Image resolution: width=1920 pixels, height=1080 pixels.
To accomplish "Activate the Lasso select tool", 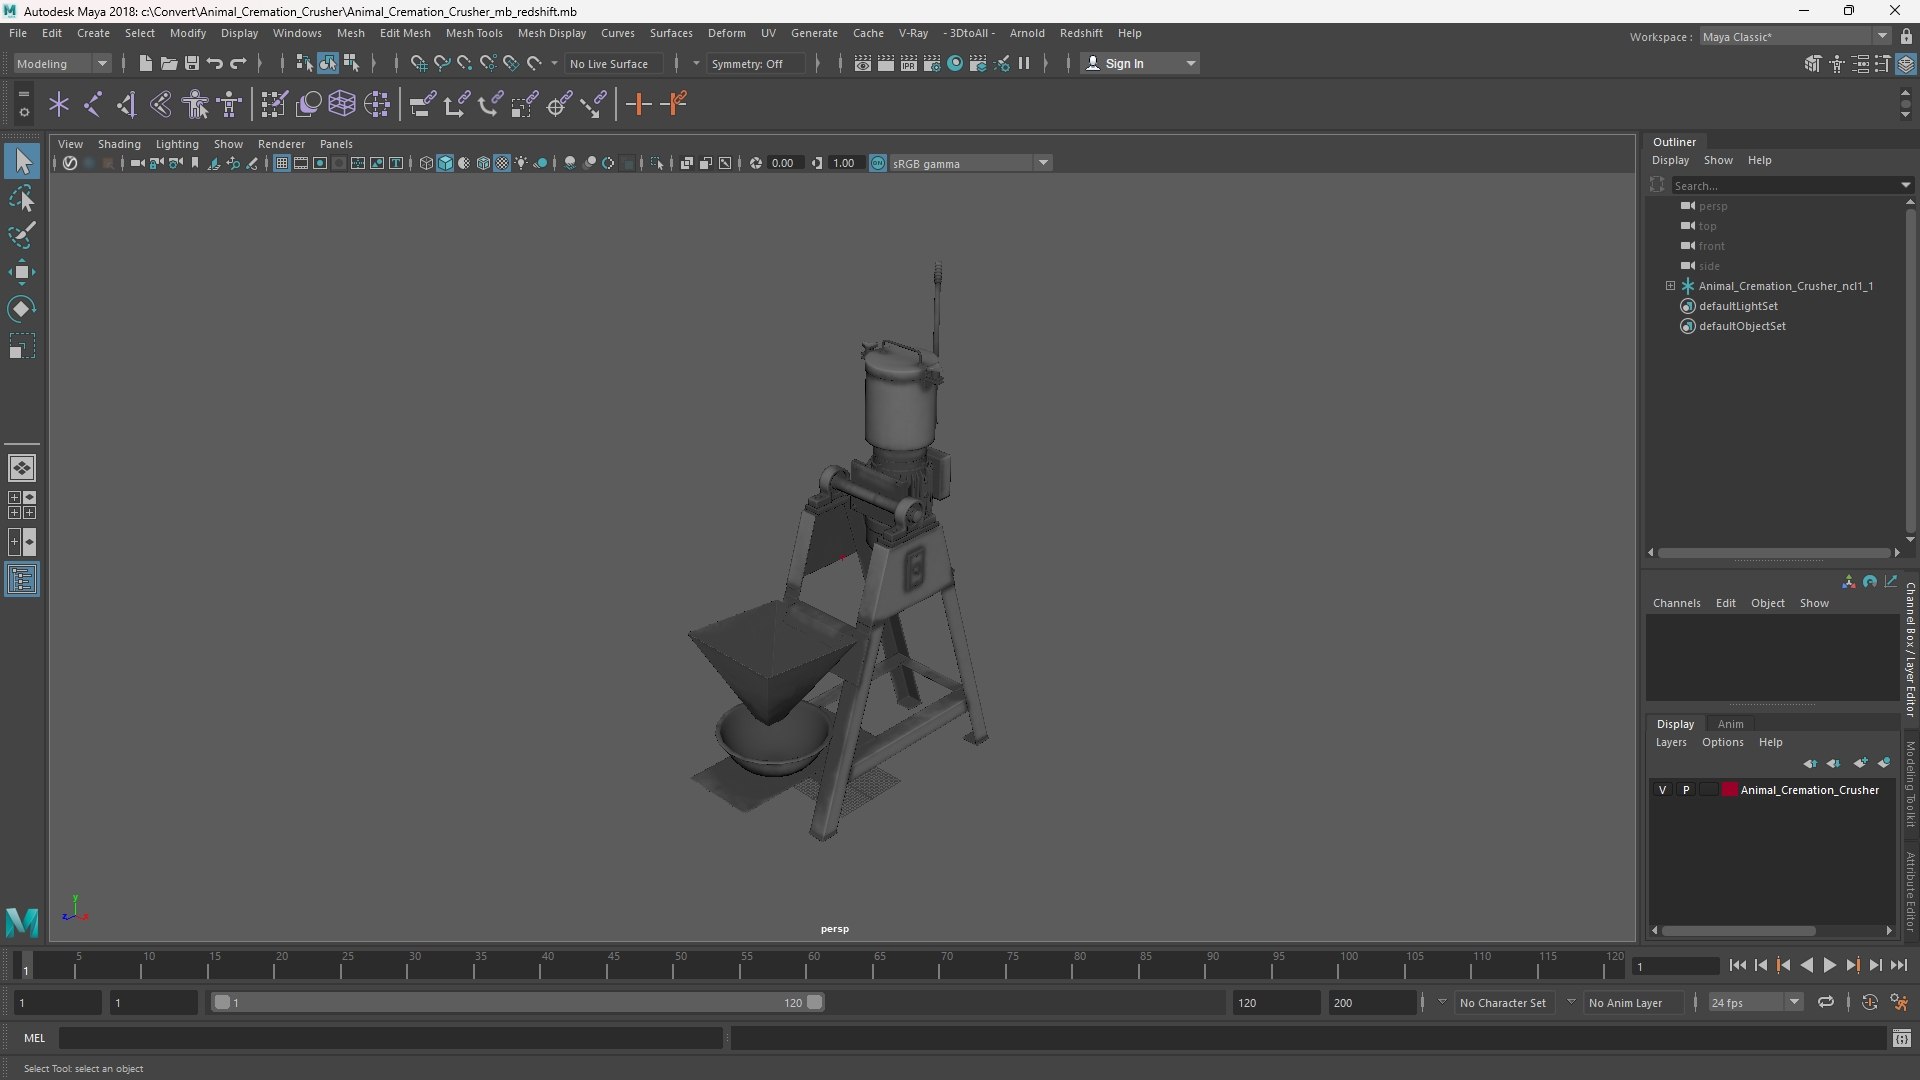I will (x=22, y=198).
